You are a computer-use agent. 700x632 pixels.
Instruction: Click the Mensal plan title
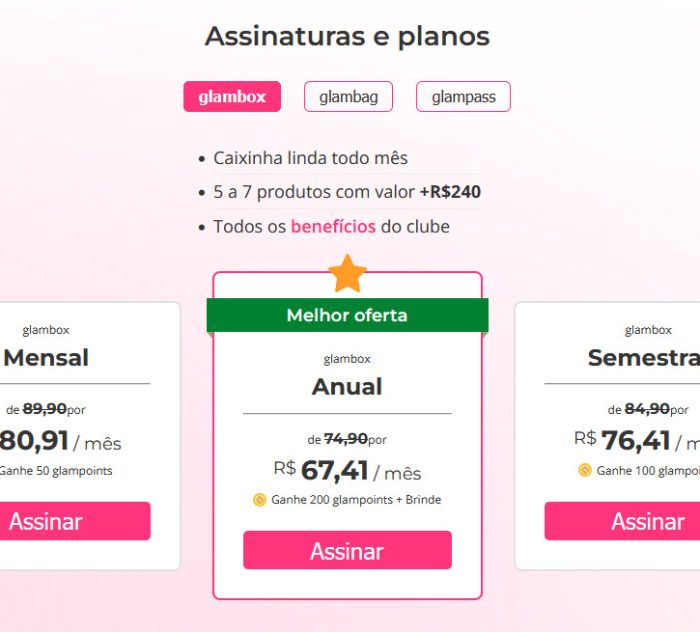[x=46, y=358]
